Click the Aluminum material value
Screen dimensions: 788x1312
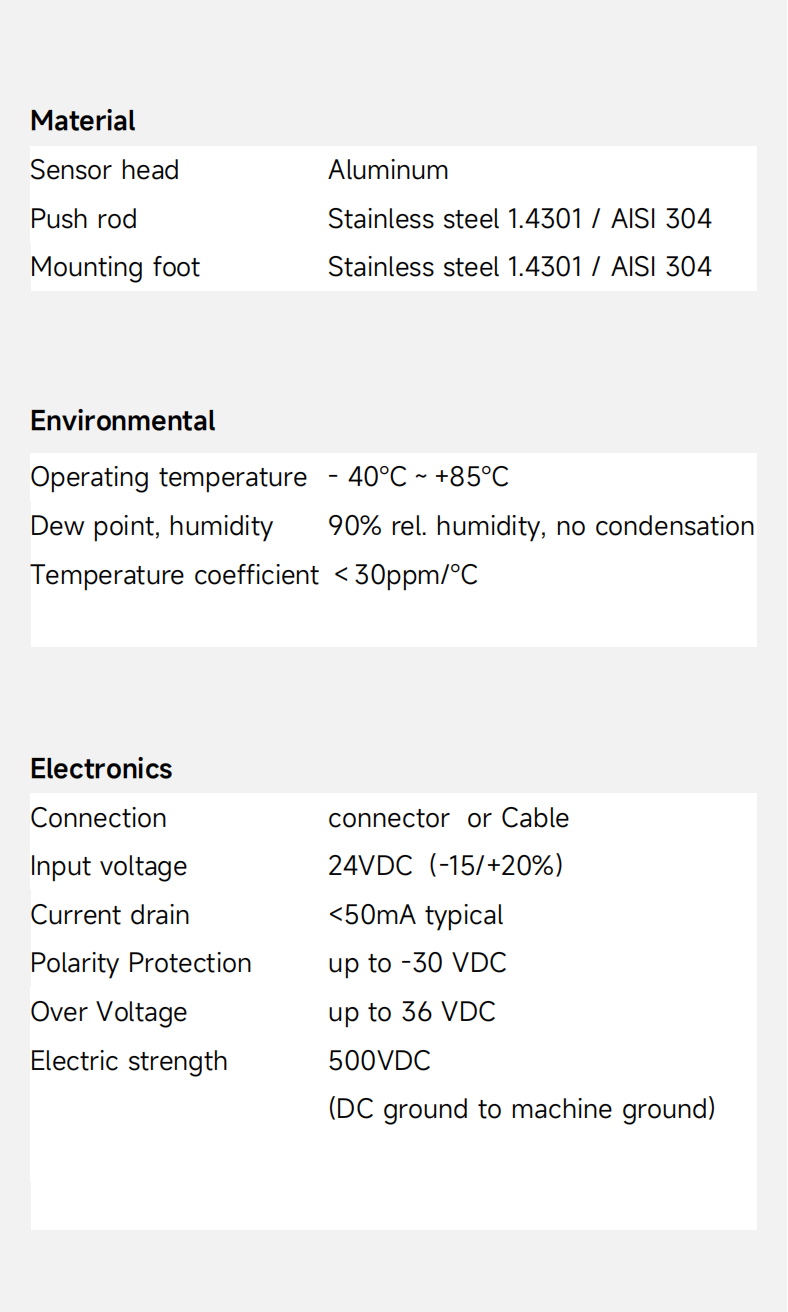(388, 170)
